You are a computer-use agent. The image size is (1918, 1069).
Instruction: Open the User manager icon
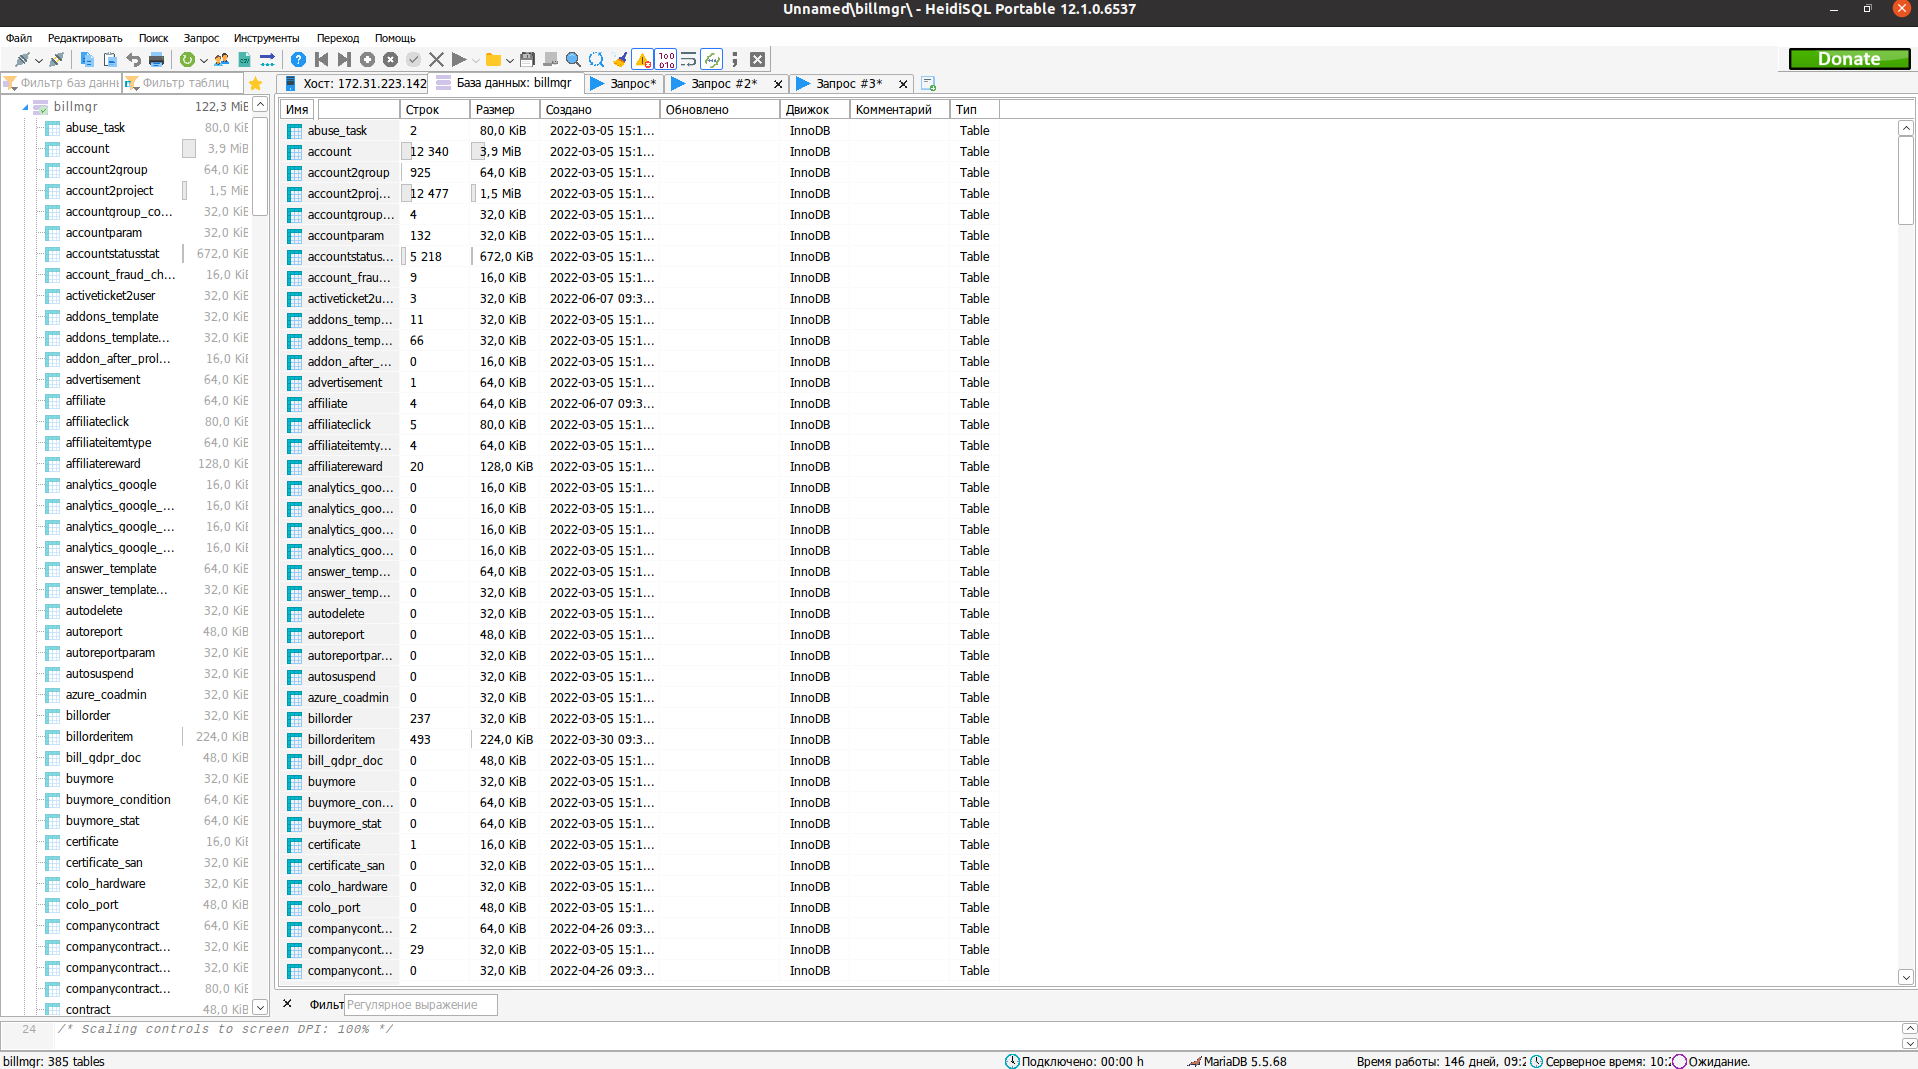221,60
